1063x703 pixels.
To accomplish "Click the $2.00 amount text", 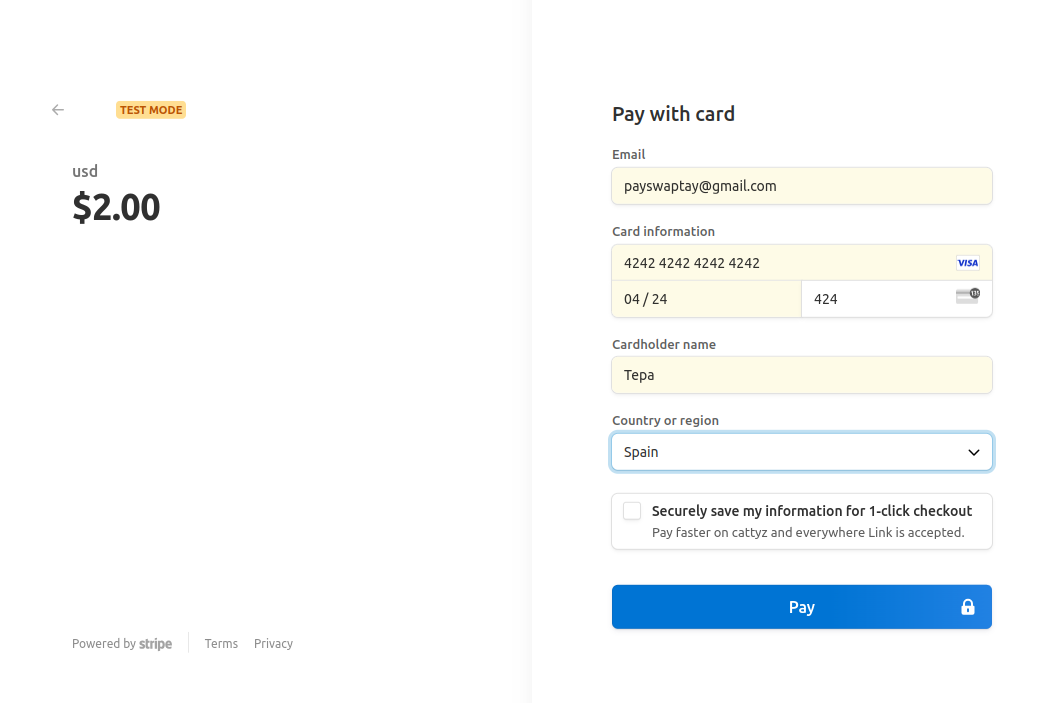I will pyautogui.click(x=116, y=207).
